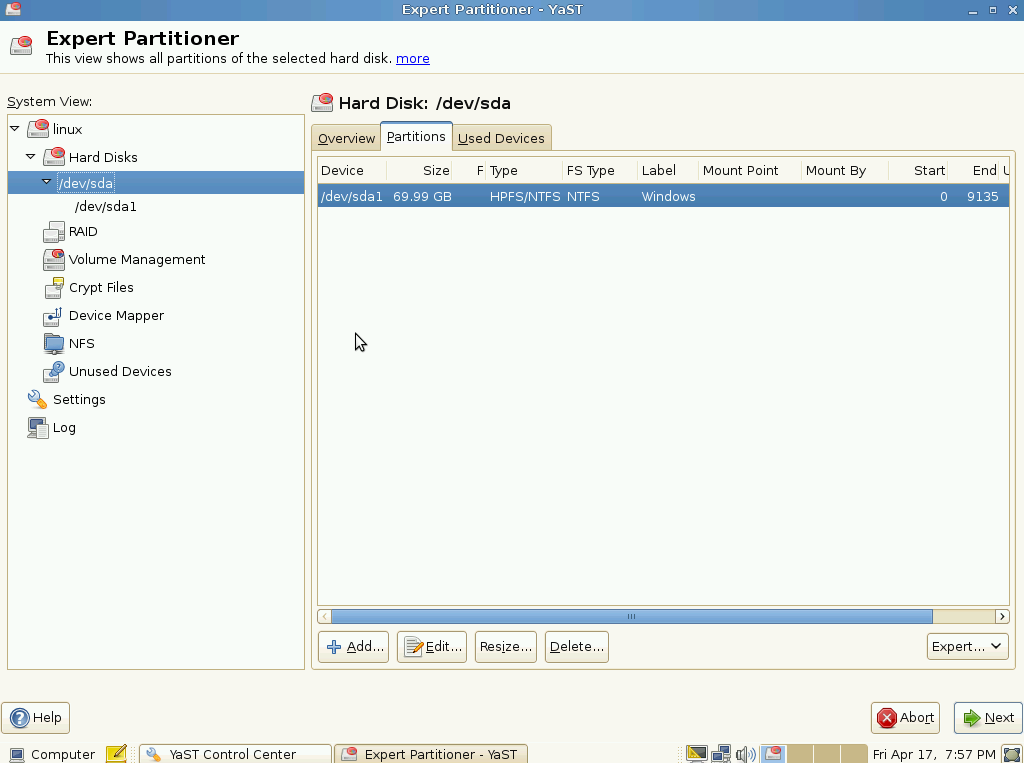Sort by the Type column header
The height and width of the screenshot is (763, 1024).
(524, 170)
